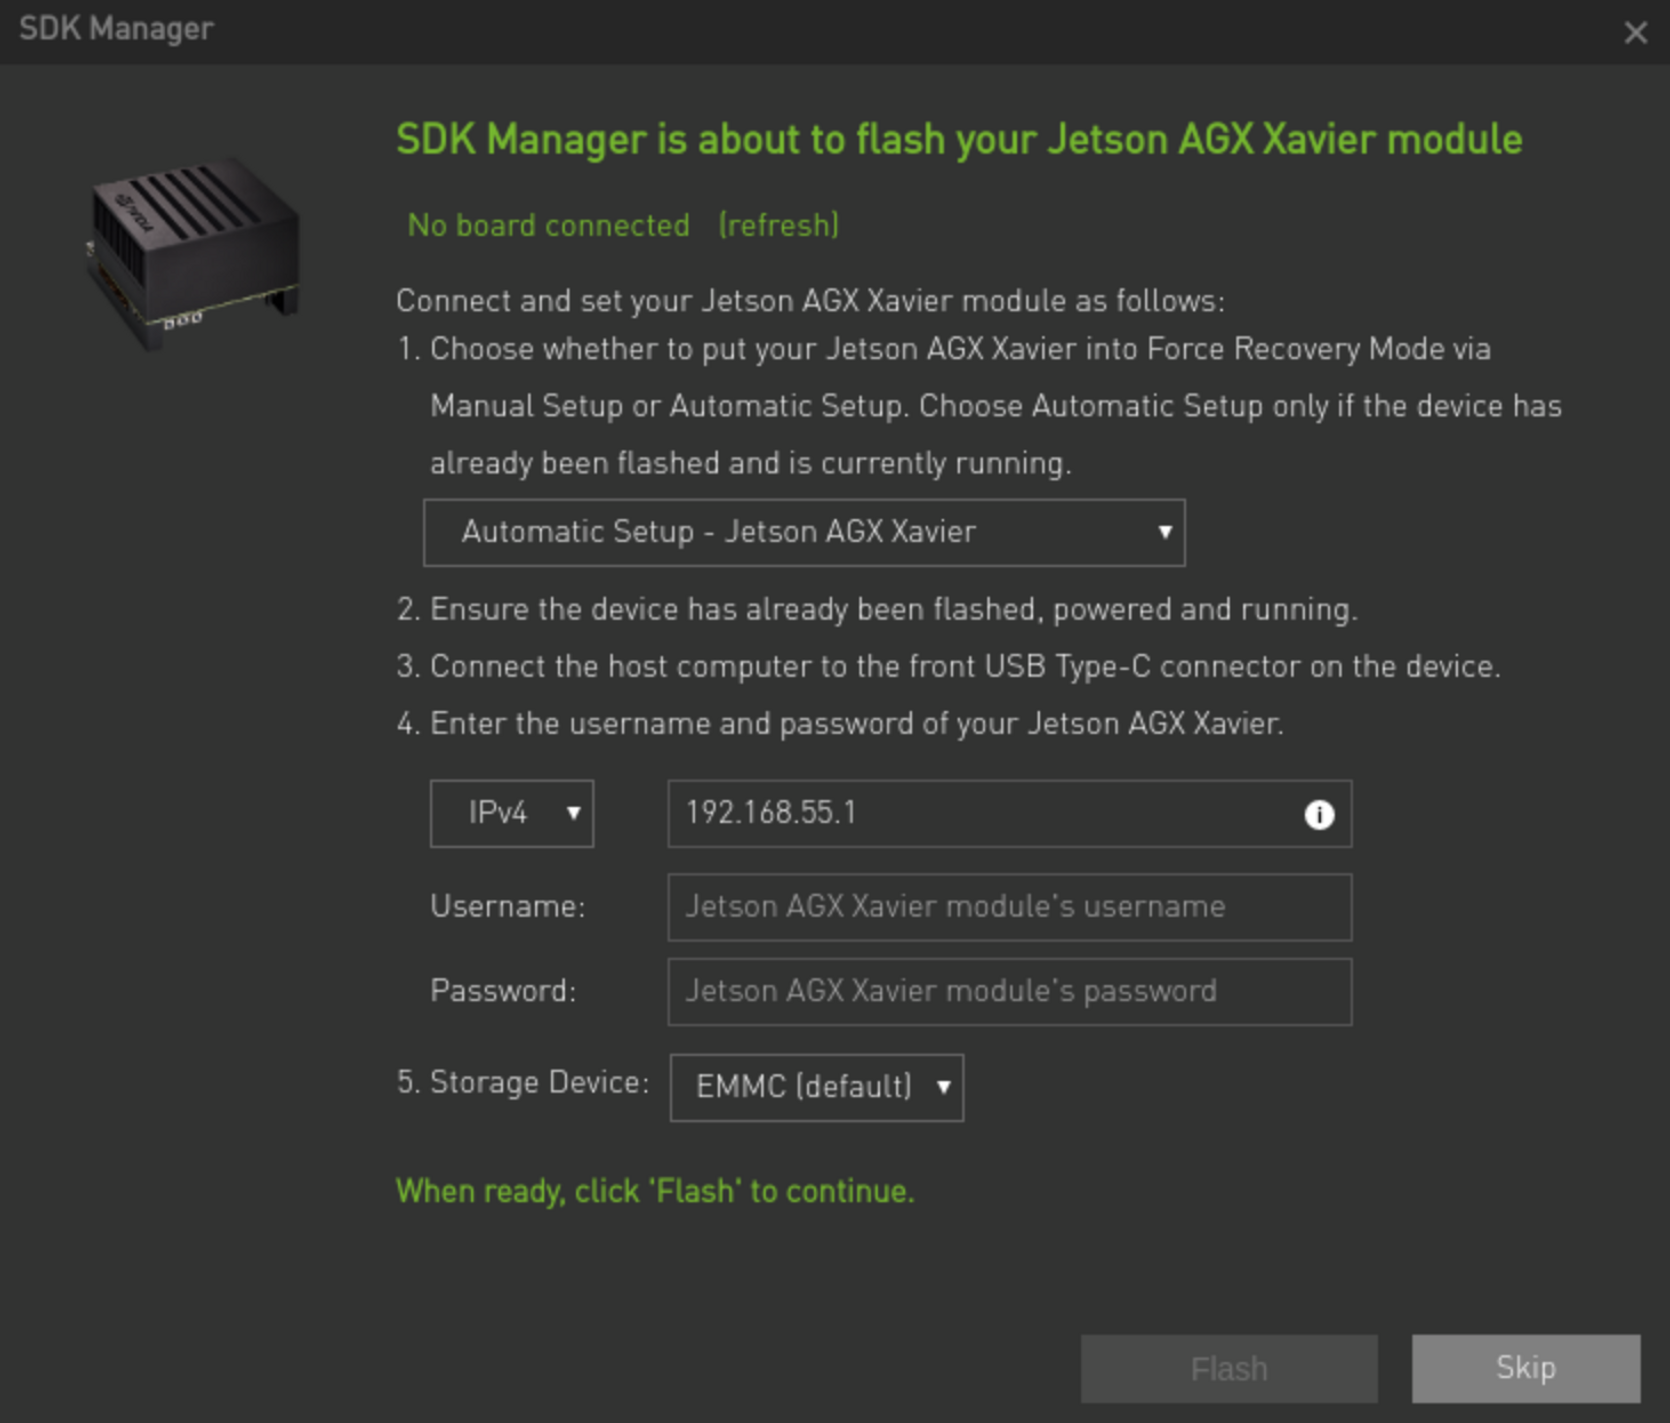Click the 'No board connected' status text
This screenshot has height=1423, width=1670.
(549, 226)
